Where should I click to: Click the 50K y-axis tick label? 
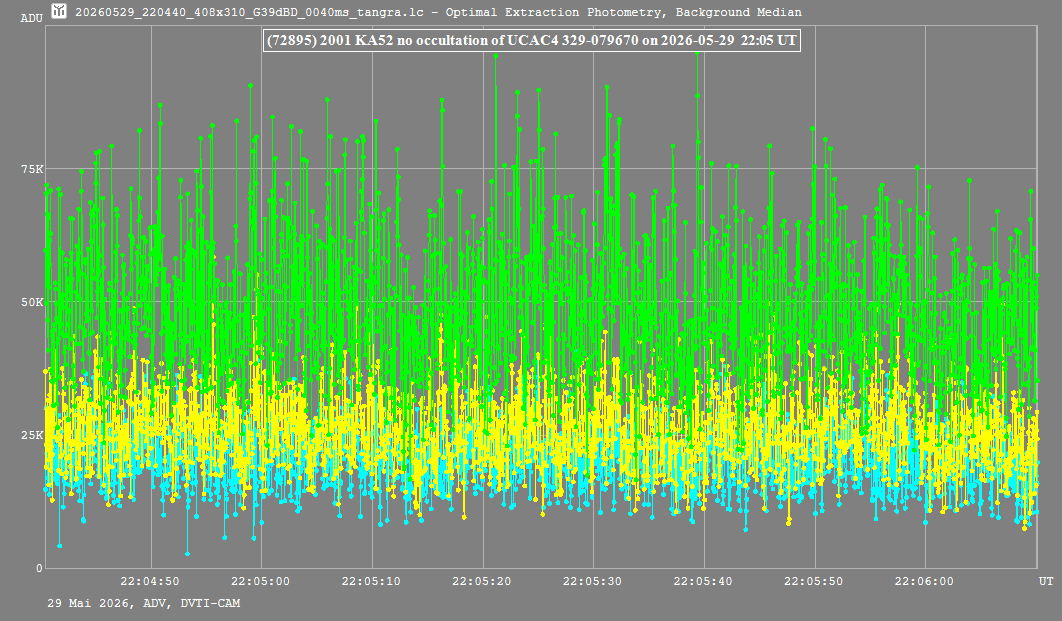(32, 302)
